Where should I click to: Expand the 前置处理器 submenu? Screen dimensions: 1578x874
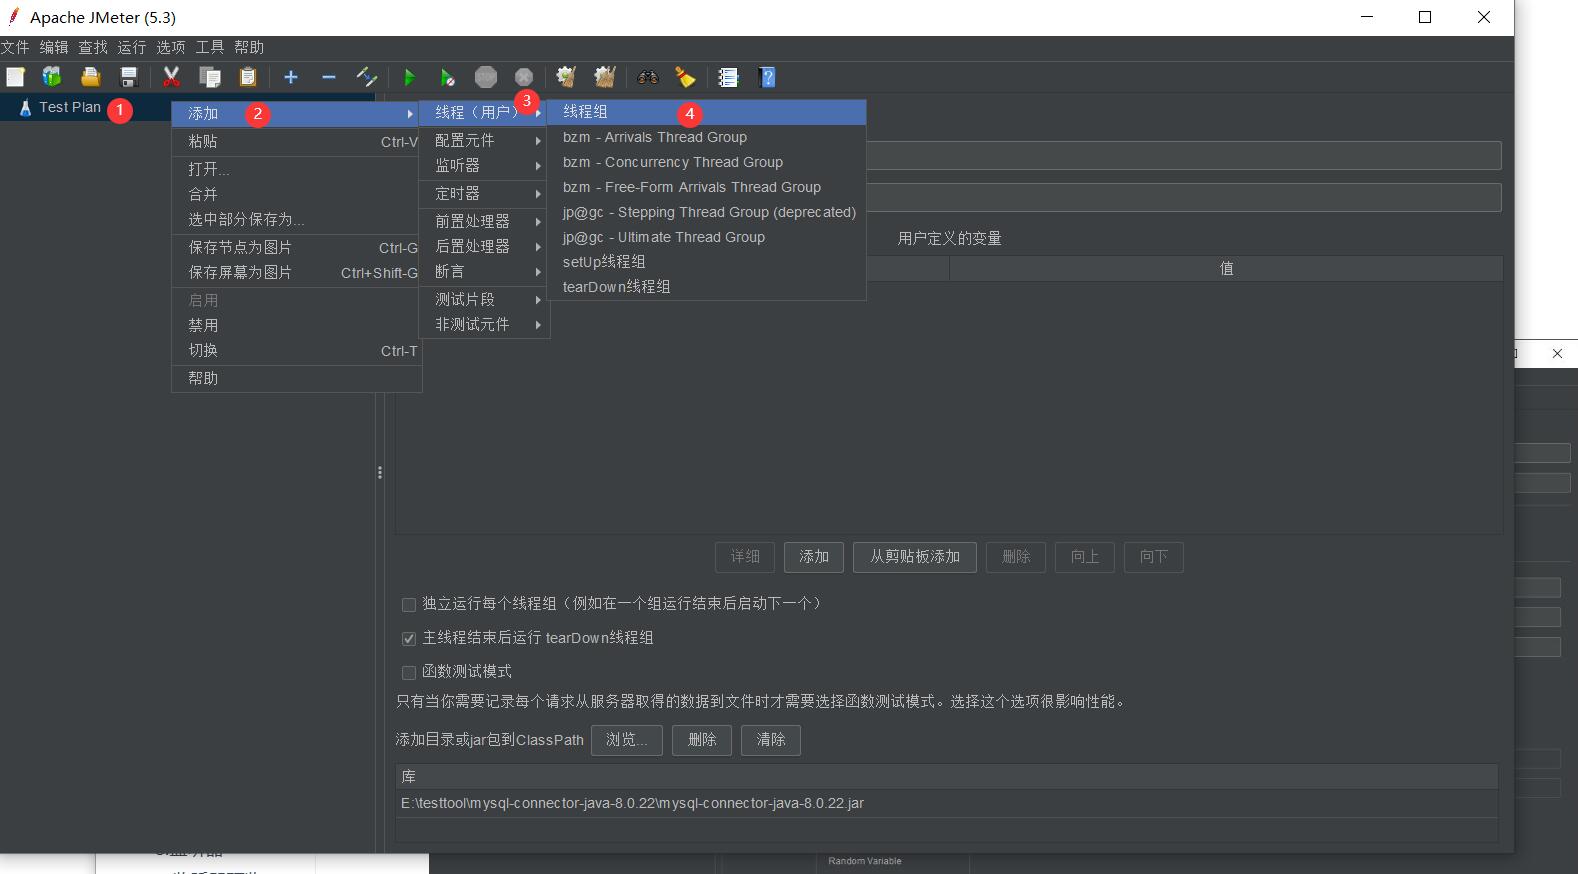[x=484, y=222]
